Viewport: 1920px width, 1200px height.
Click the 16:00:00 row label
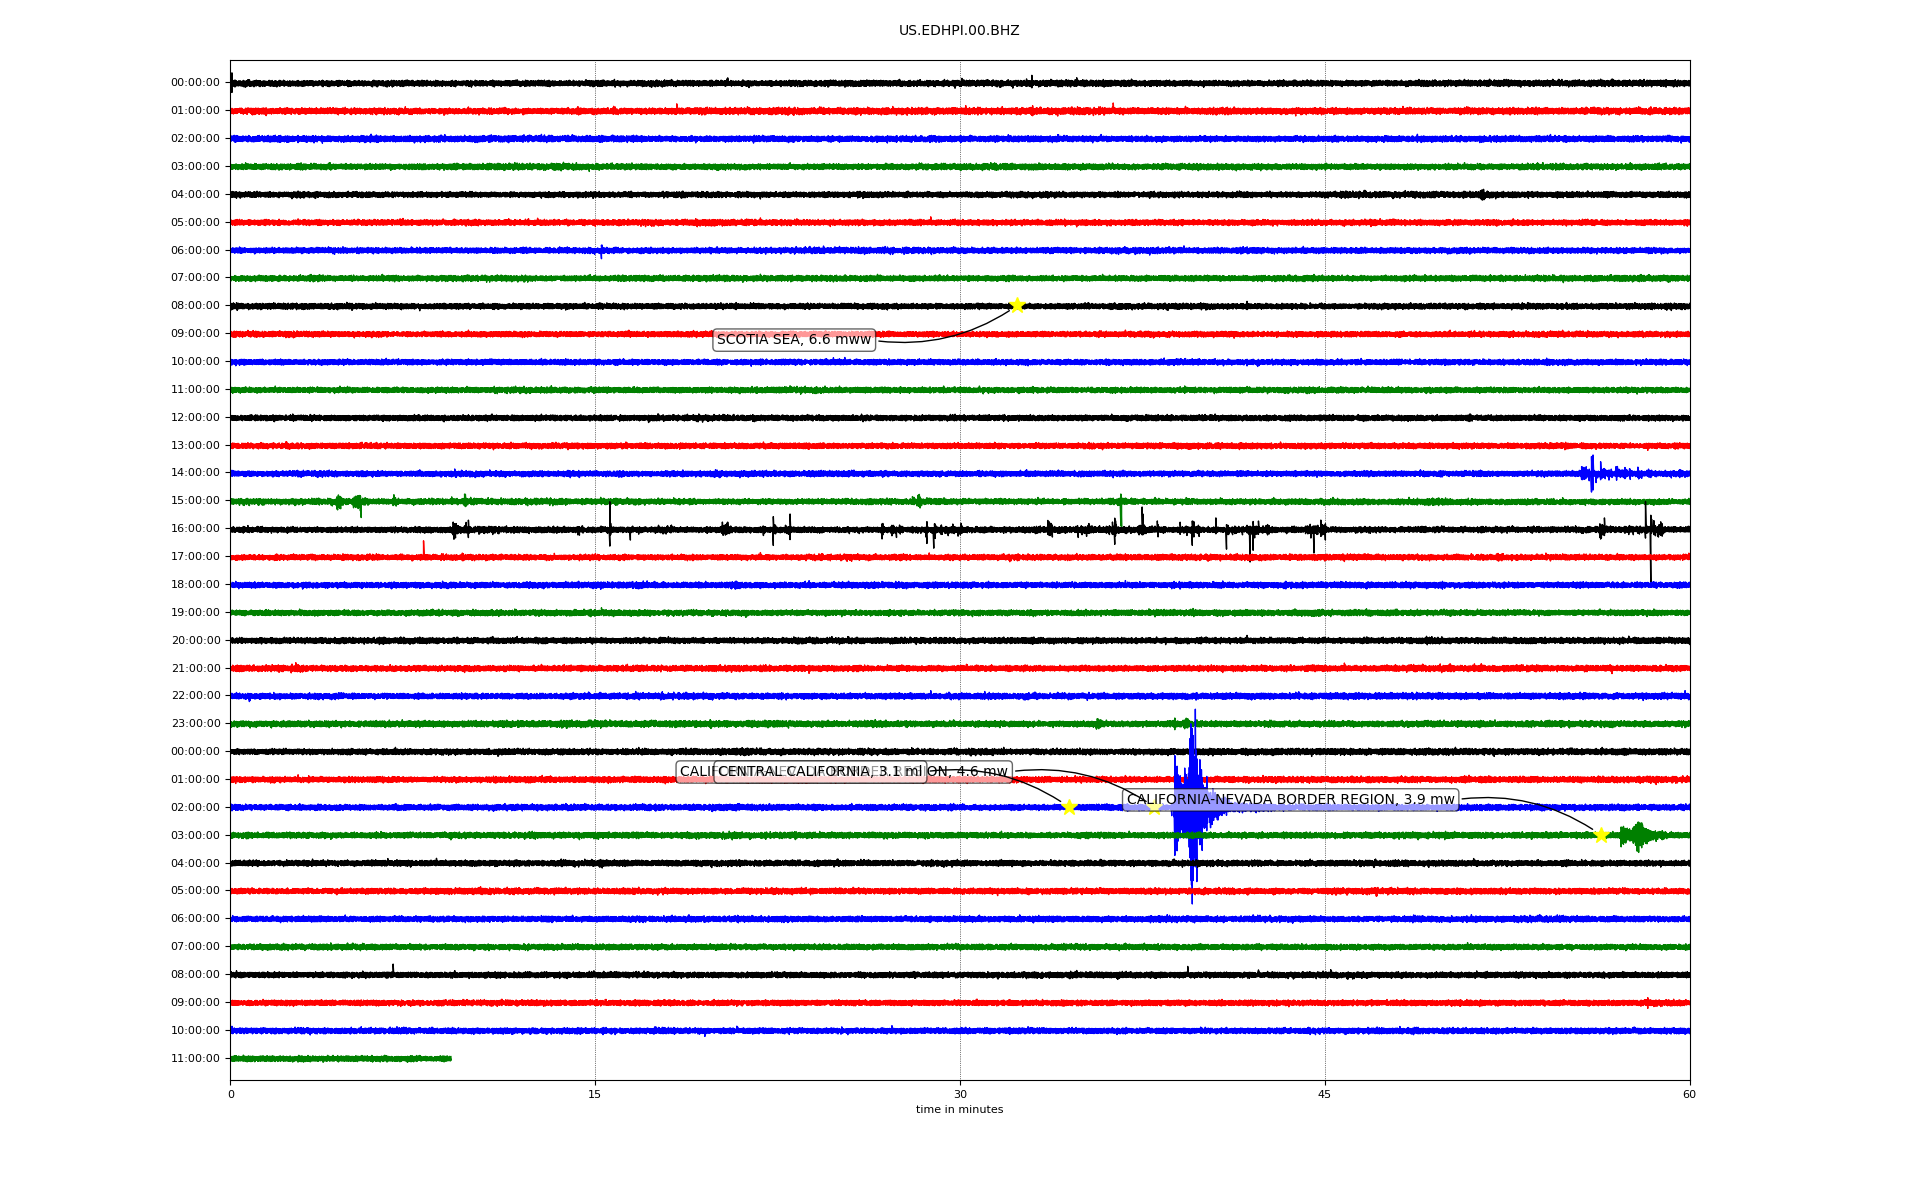[195, 528]
